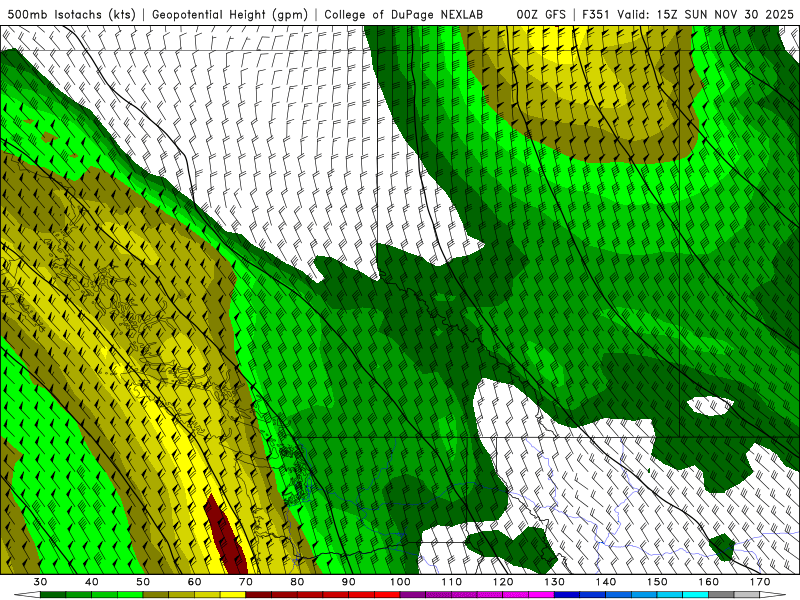Click the legend value 130

pyautogui.click(x=555, y=582)
